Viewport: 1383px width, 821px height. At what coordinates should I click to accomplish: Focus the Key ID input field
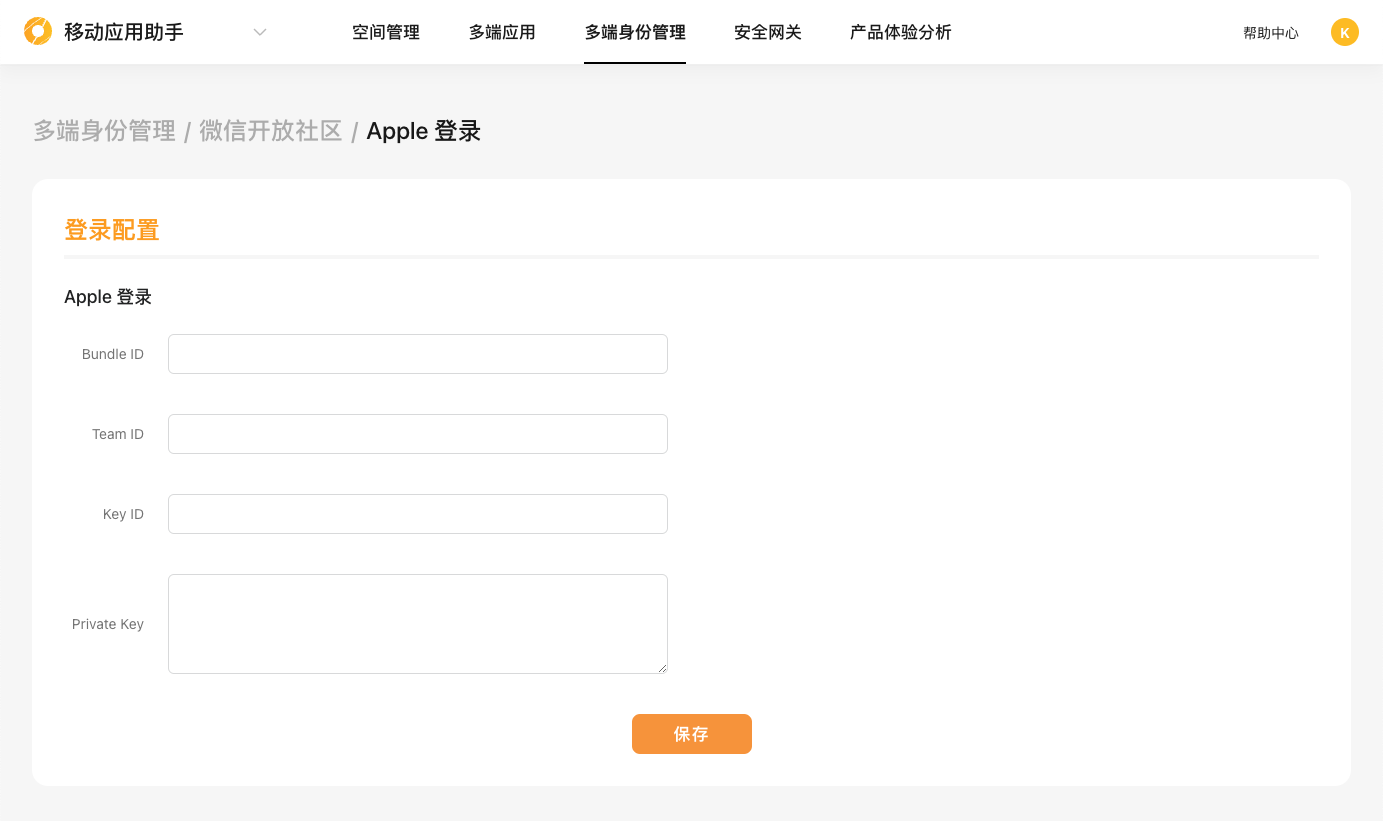coord(418,514)
